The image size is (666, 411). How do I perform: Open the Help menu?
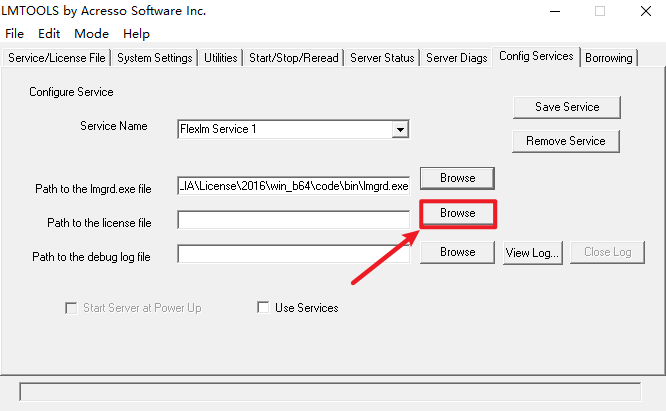click(136, 34)
